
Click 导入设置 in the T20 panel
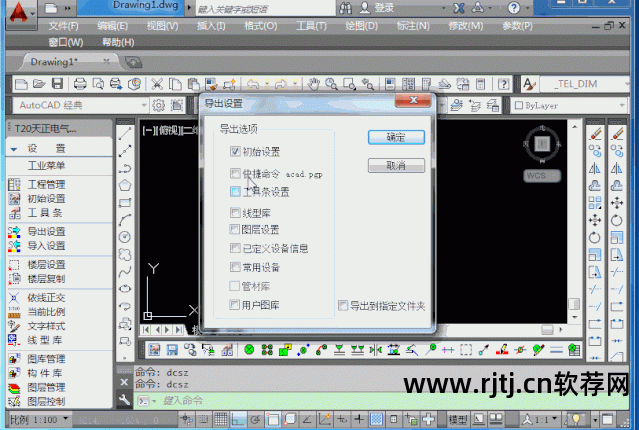[x=46, y=246]
